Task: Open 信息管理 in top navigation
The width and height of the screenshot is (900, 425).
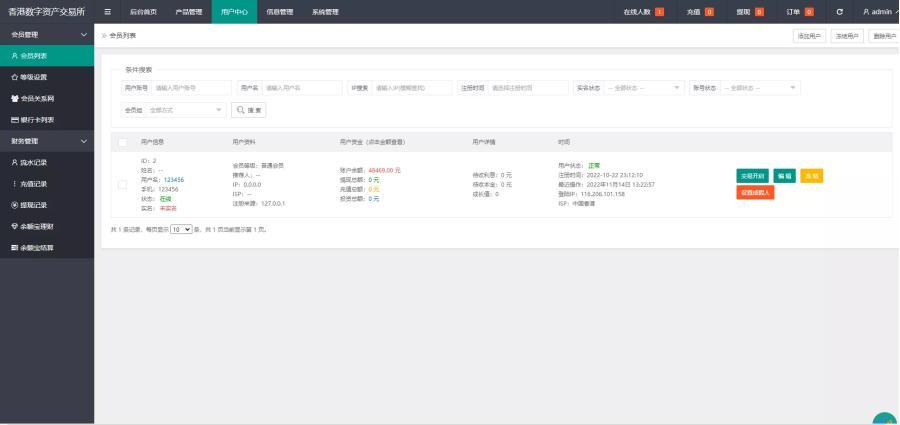Action: coord(280,11)
